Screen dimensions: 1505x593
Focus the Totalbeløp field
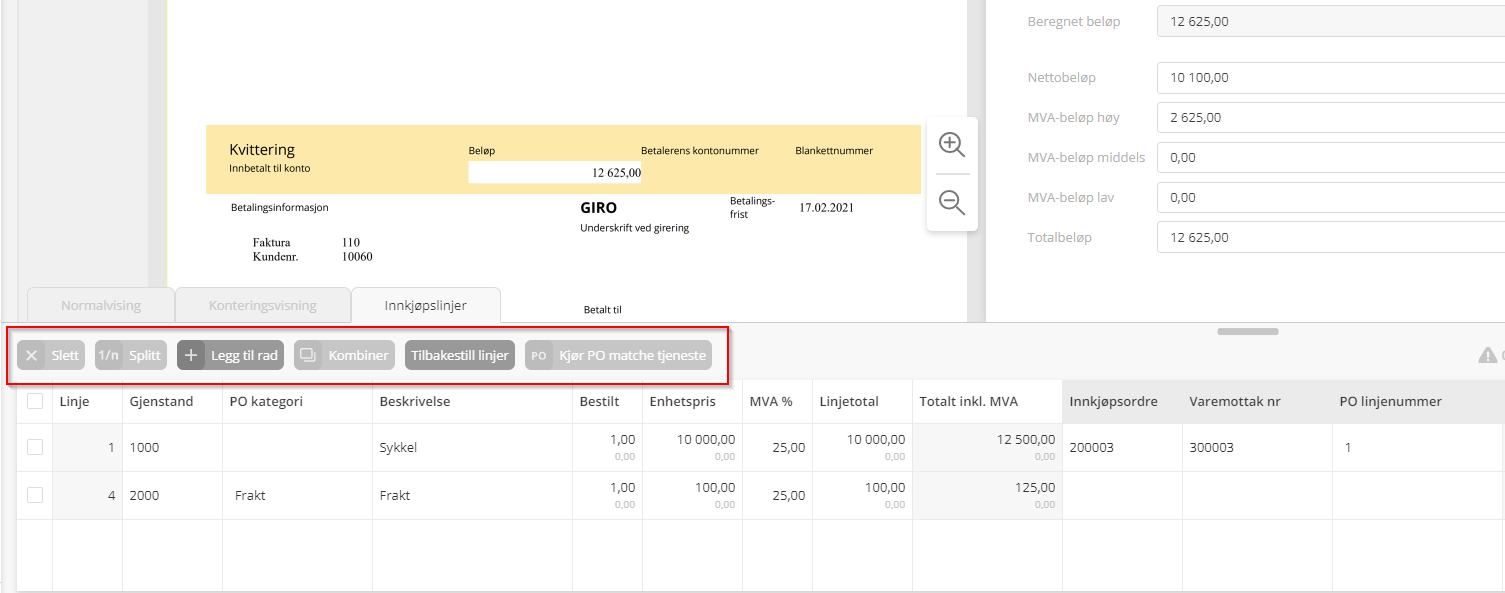click(x=1330, y=237)
